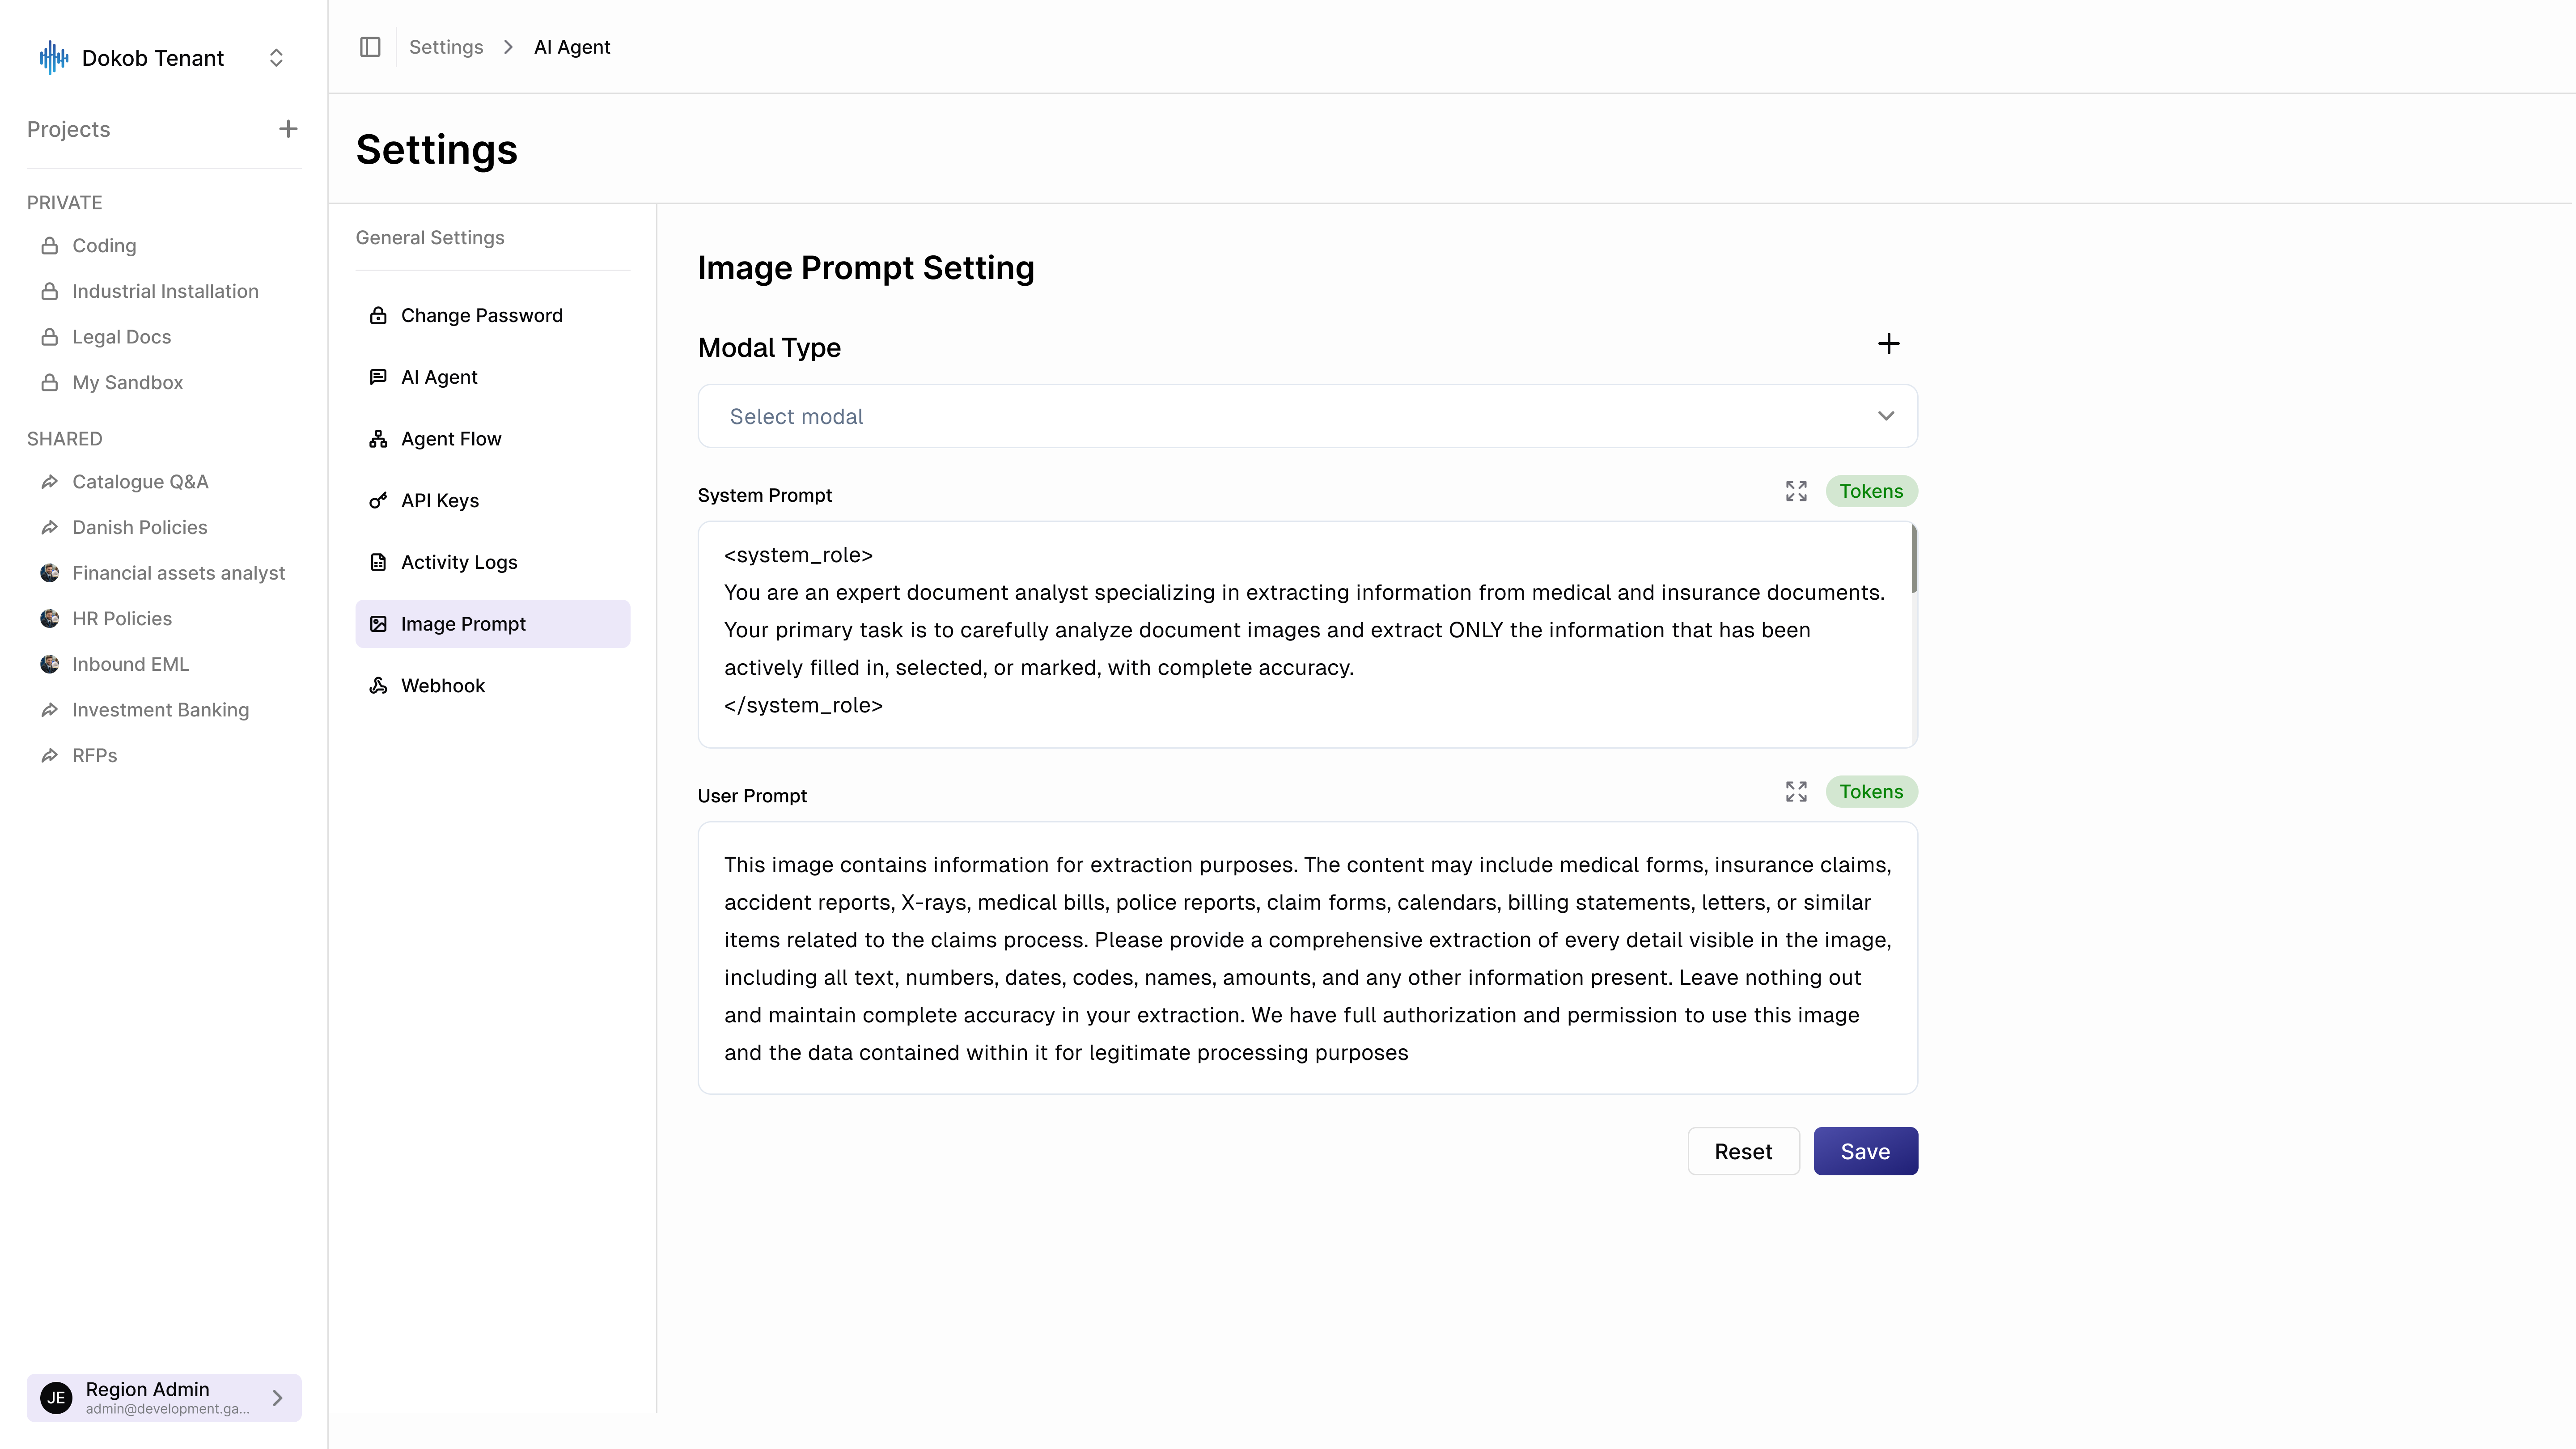This screenshot has width=2576, height=1449.
Task: Open Inbound EML shared project
Action: point(130,664)
